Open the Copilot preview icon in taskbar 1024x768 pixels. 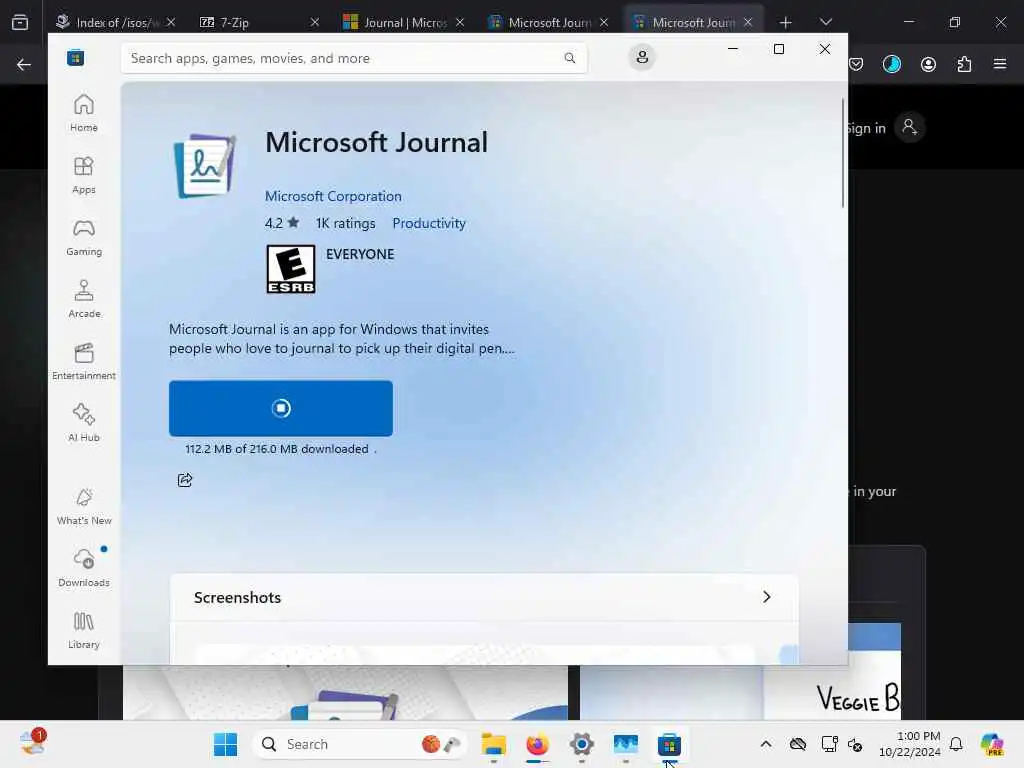coord(992,744)
